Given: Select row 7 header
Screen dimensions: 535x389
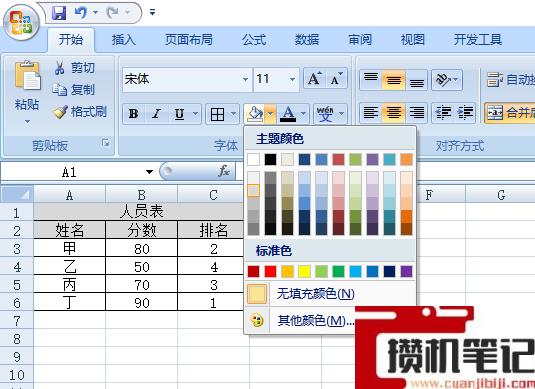Looking at the screenshot, I should tap(17, 321).
